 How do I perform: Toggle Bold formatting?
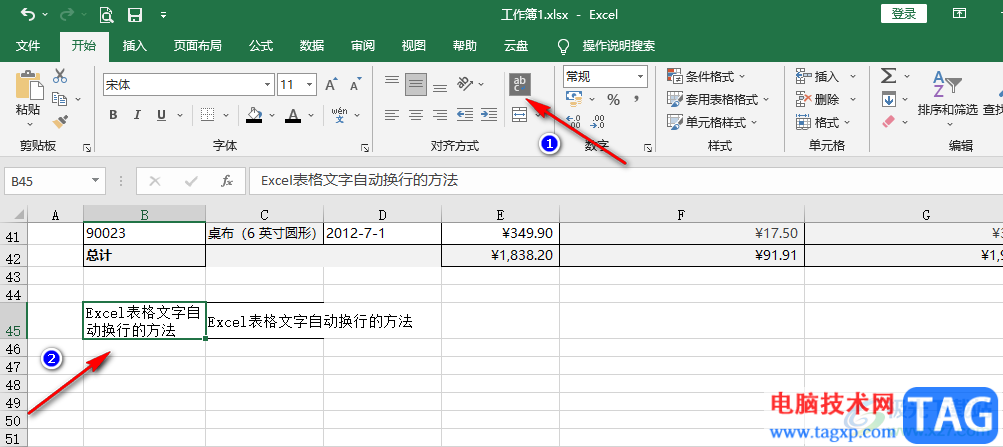(x=113, y=115)
